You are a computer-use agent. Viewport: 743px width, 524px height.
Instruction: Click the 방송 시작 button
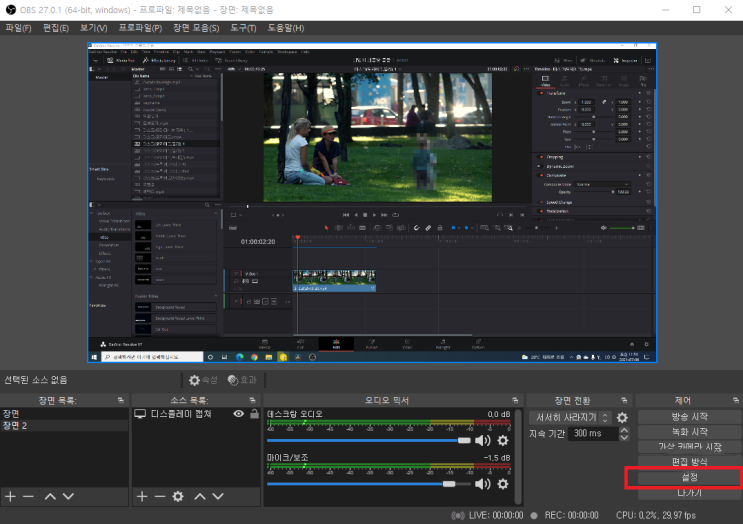689,416
